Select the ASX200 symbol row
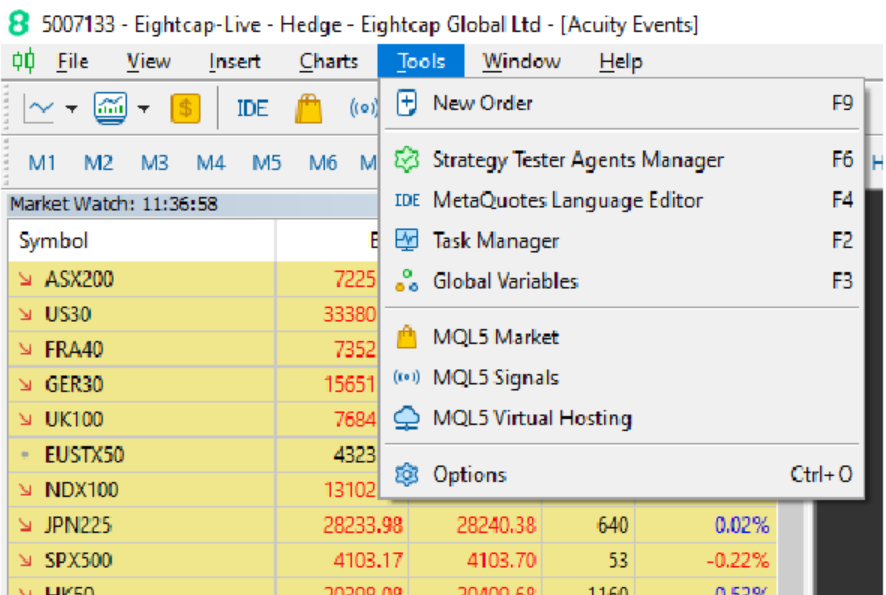Viewport: 886px width, 595px height. pyautogui.click(x=193, y=279)
